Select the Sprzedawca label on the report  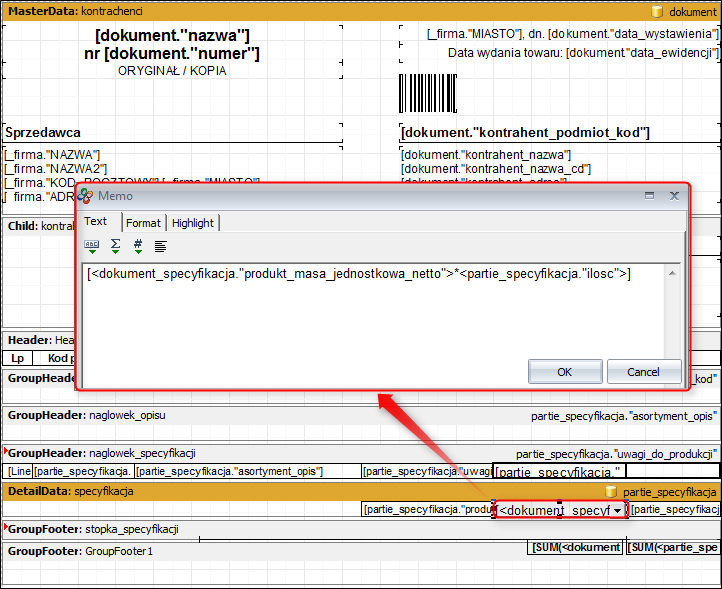tap(43, 132)
